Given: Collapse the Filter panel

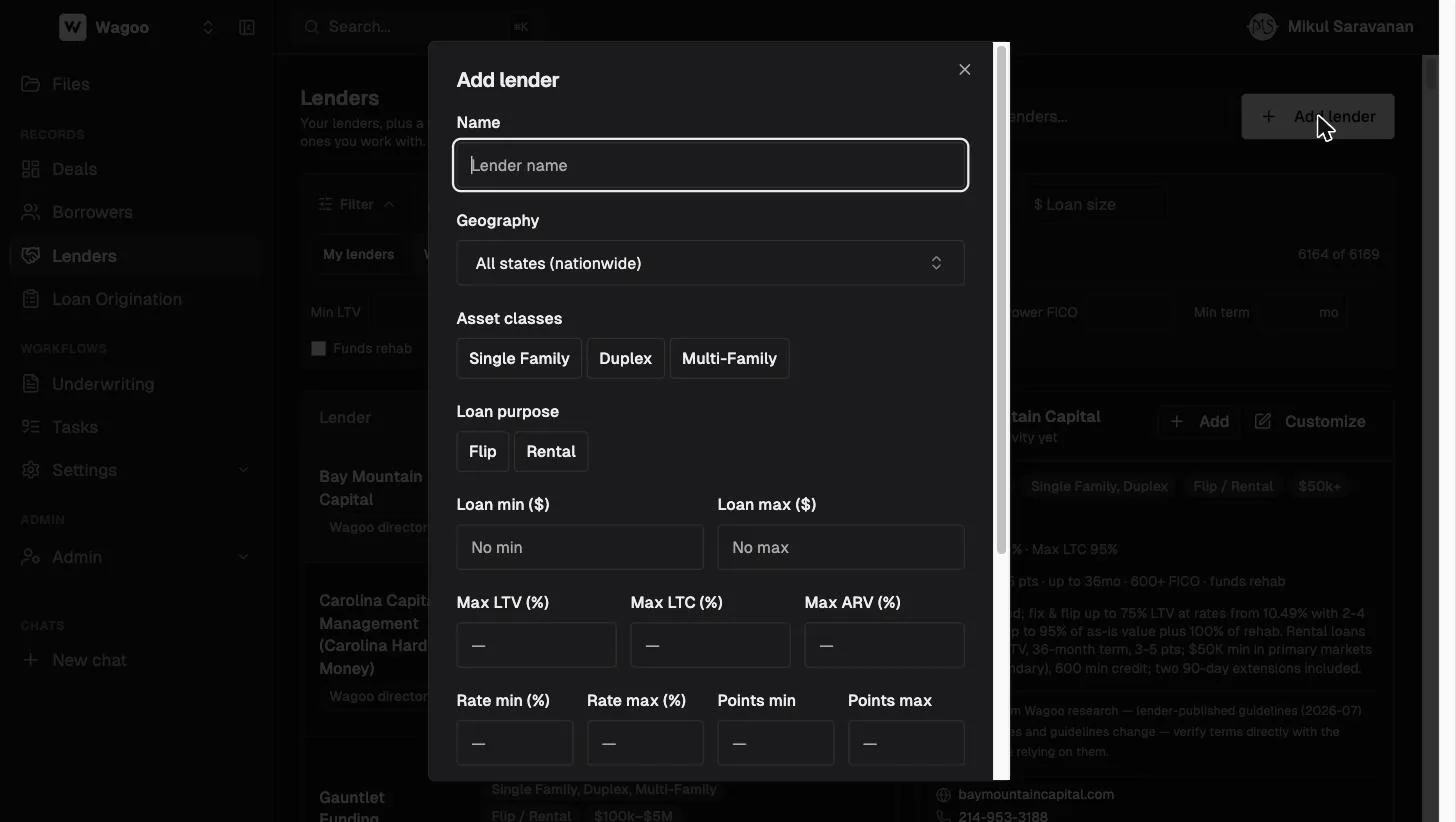Looking at the screenshot, I should (356, 204).
